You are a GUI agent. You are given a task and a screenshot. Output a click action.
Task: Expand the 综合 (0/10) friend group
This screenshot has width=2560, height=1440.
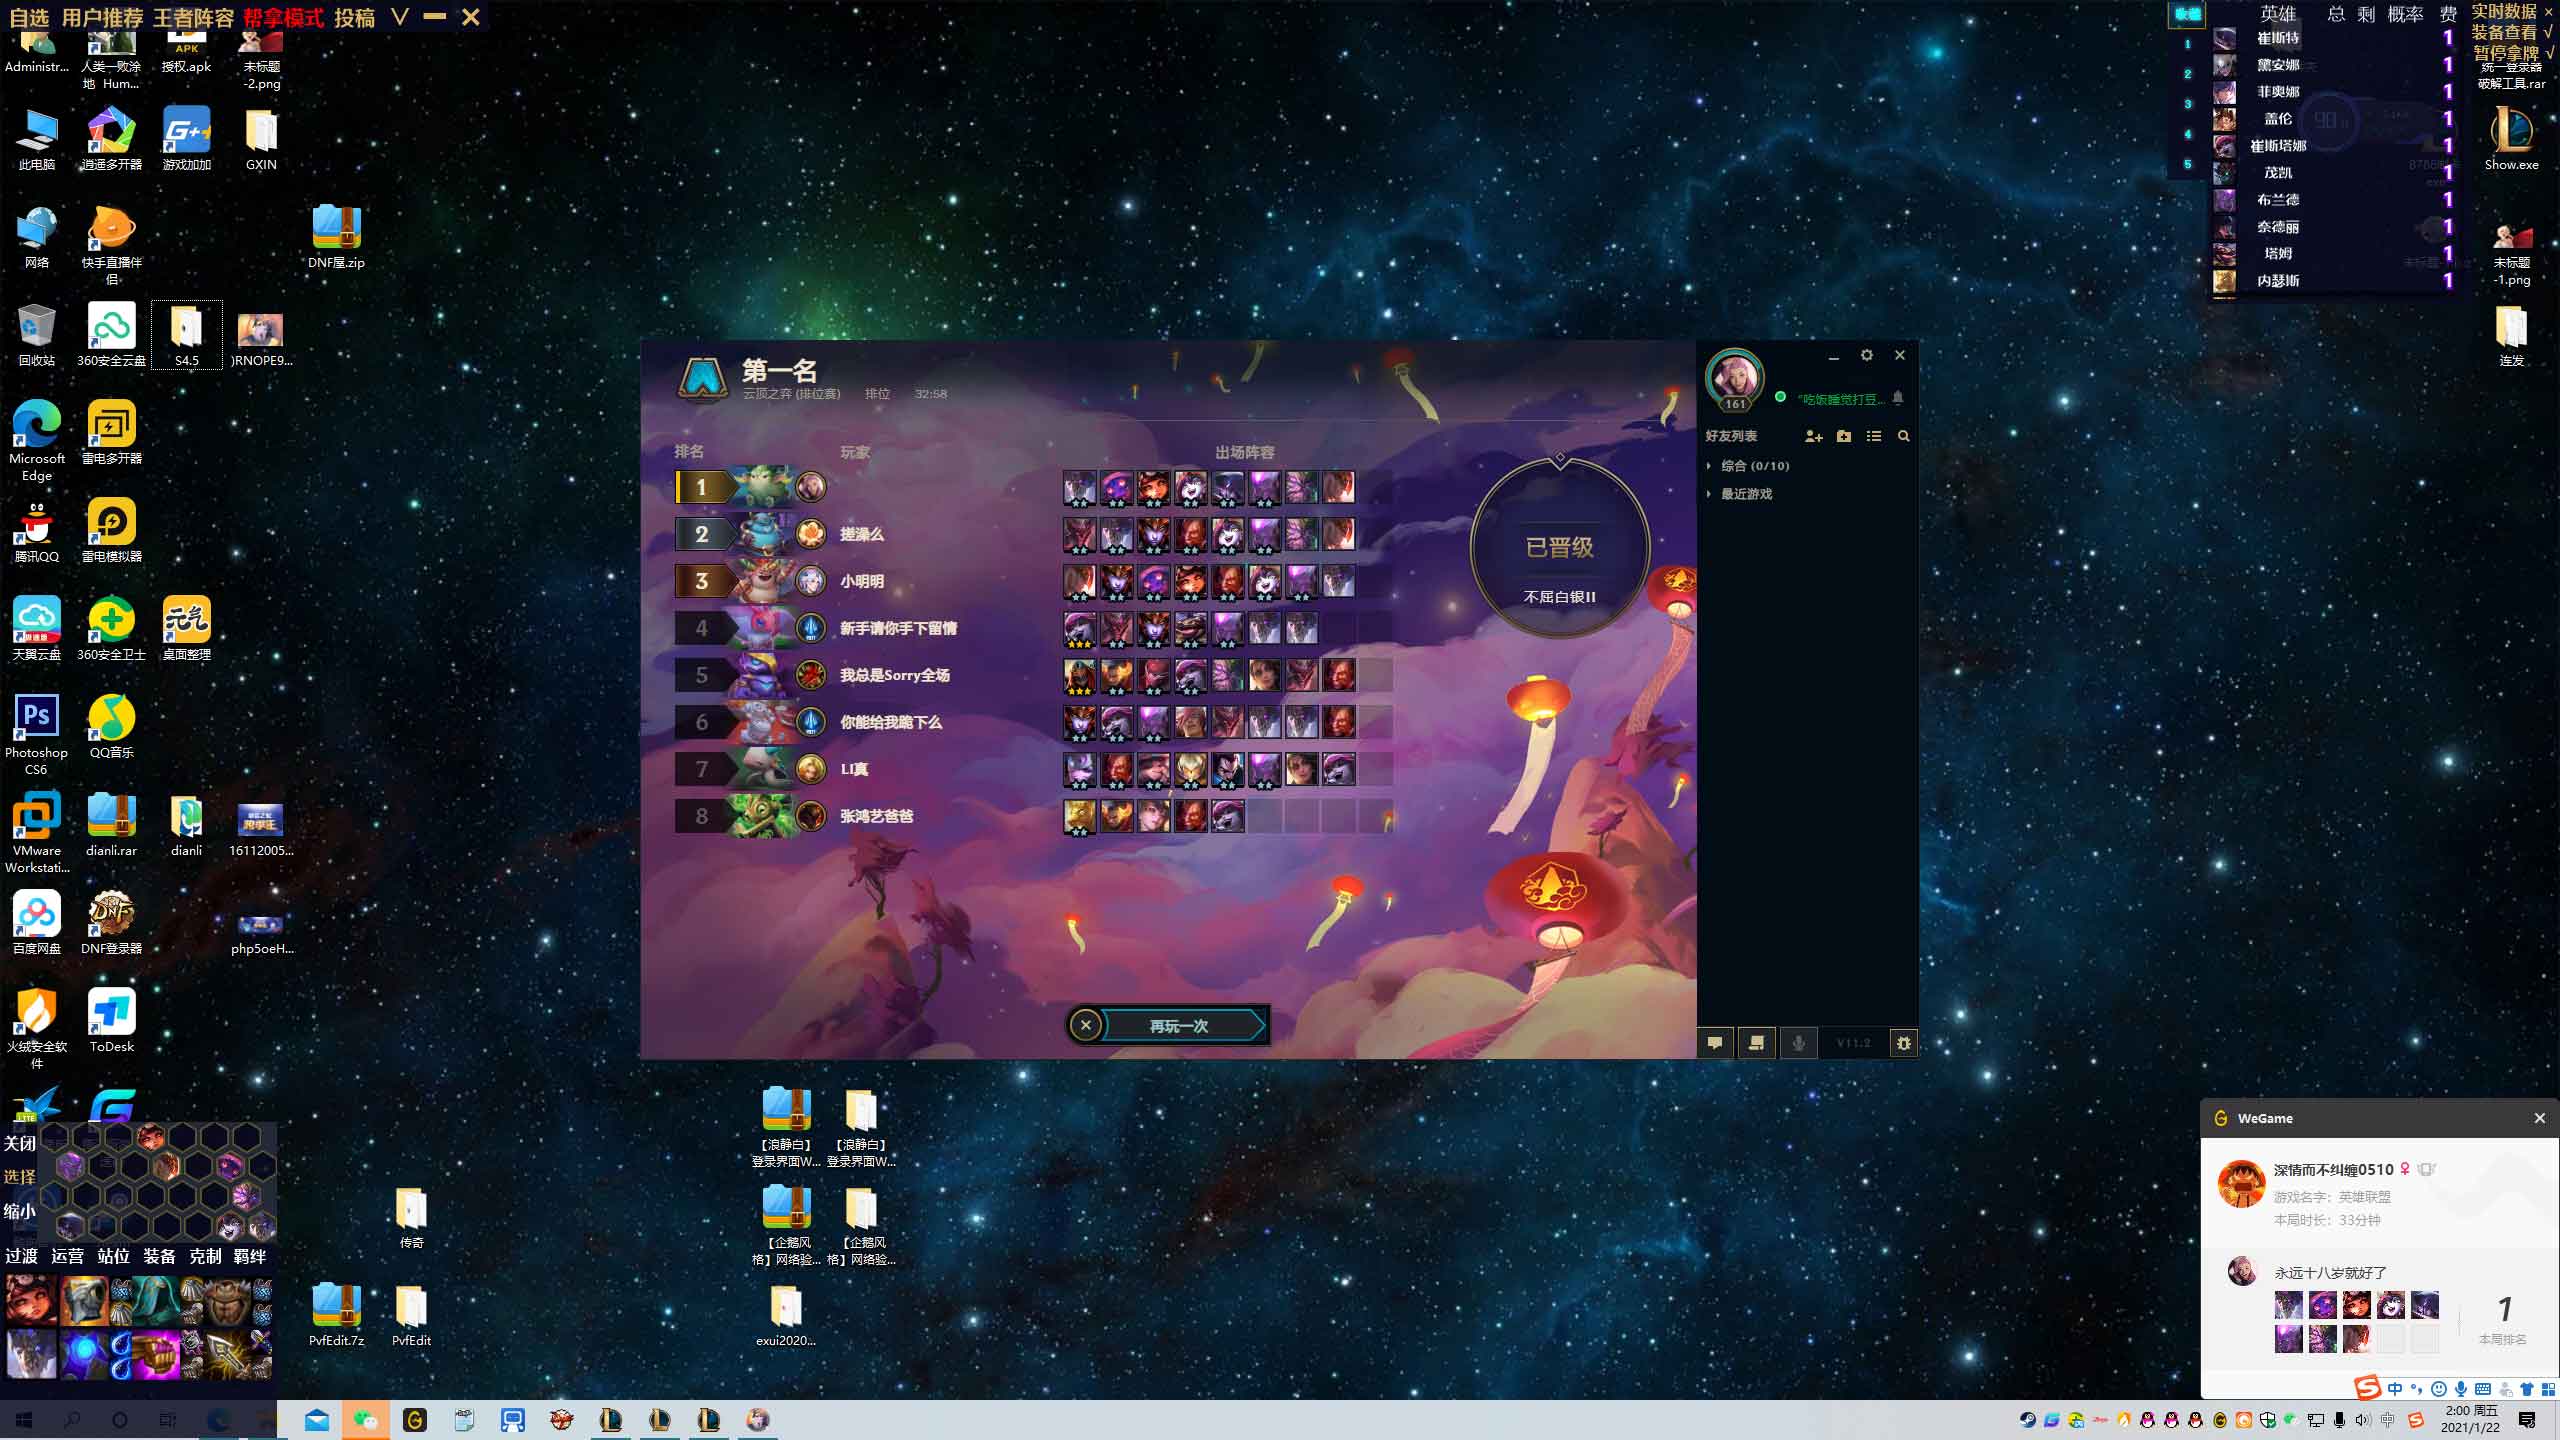pos(1754,466)
